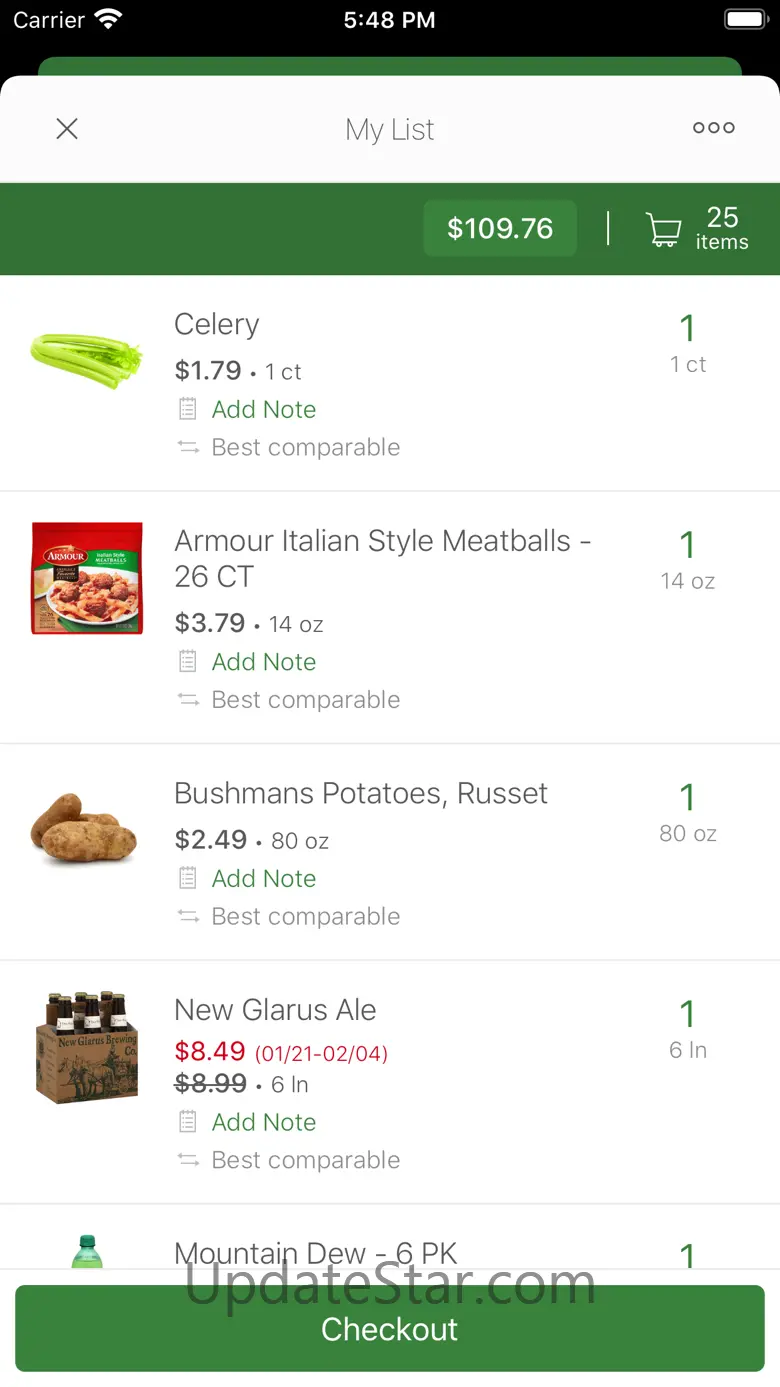
Task: Tap the Armour Meatballs product image
Action: tap(87, 578)
